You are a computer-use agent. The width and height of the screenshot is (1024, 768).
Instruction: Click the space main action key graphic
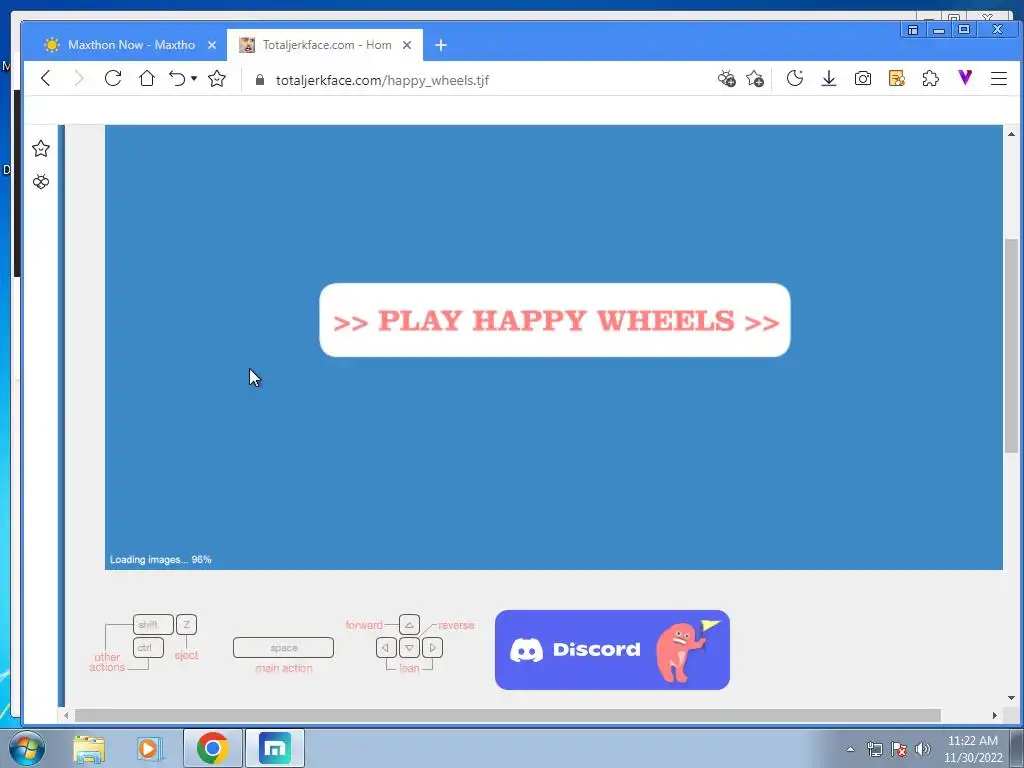[x=283, y=648]
